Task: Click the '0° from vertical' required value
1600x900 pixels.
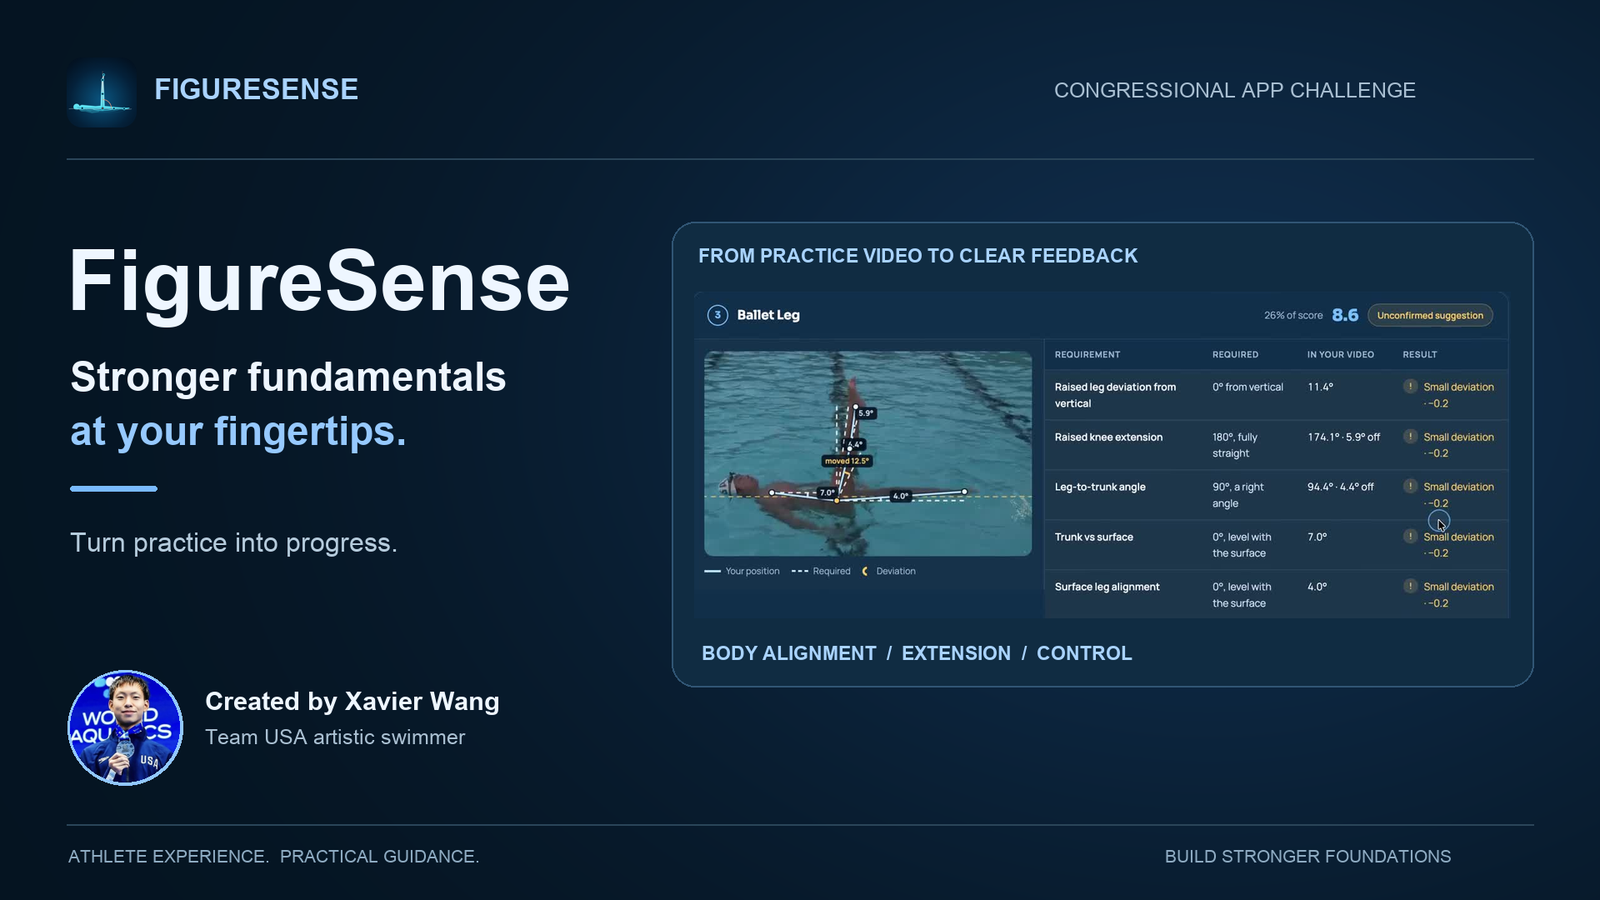Action: pyautogui.click(x=1248, y=387)
